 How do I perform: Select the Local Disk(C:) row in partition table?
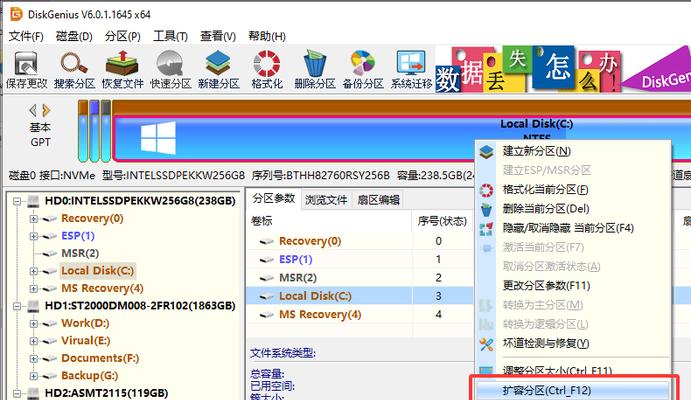(x=359, y=296)
